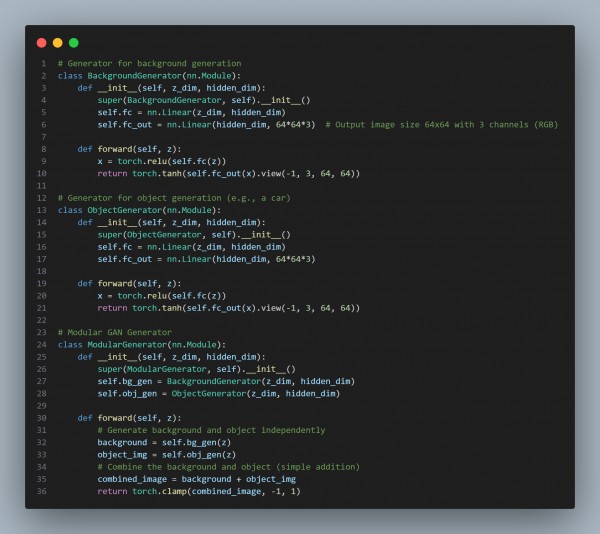
Task: Click comment '# Modular GAN Generator'
Action: pyautogui.click(x=115, y=333)
